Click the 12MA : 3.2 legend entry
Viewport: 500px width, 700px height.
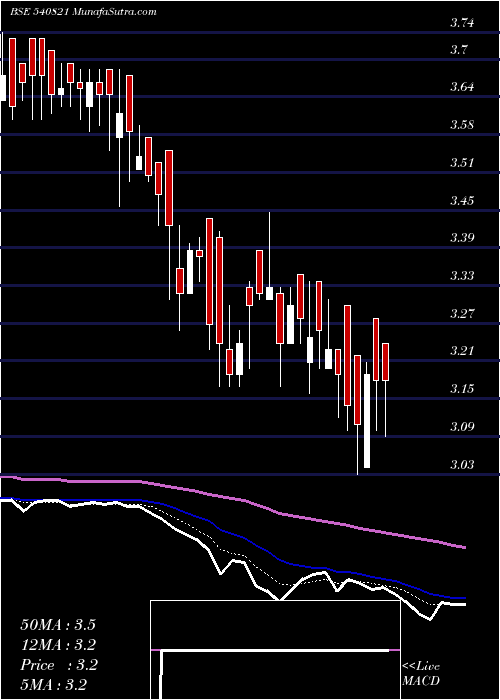click(x=58, y=645)
